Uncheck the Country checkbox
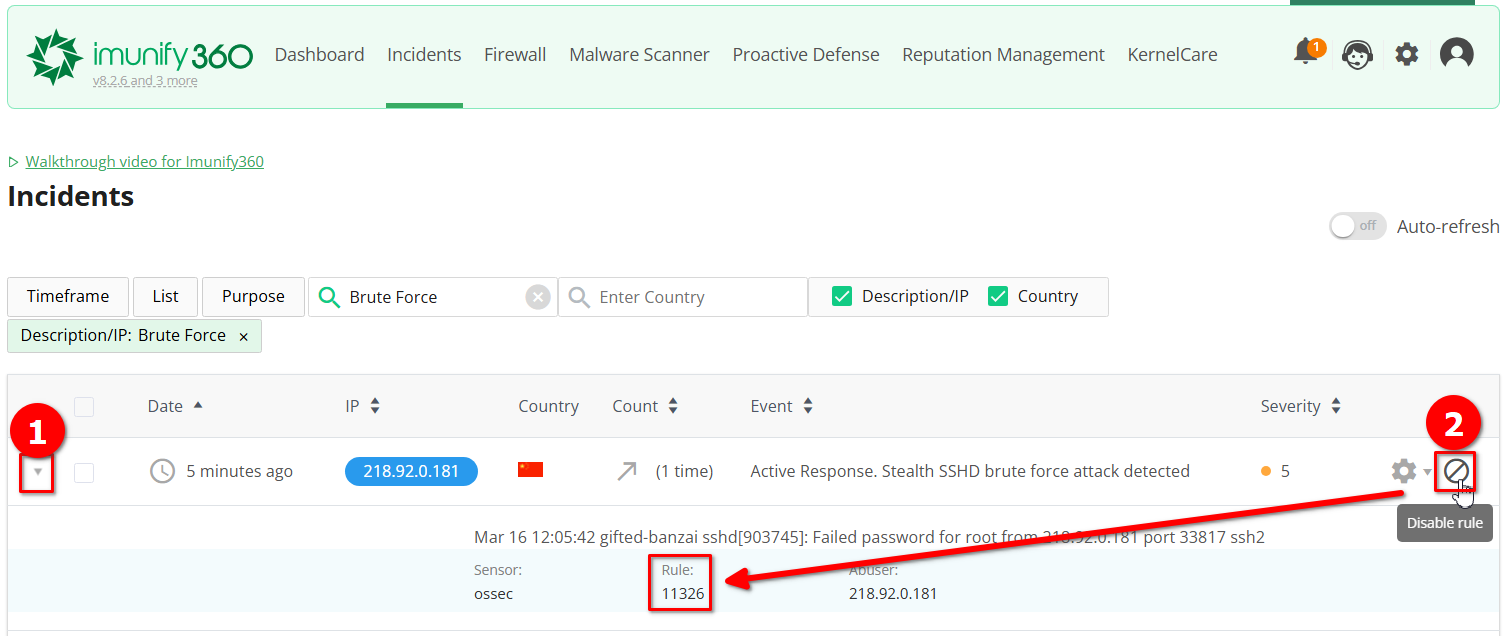 pos(998,296)
